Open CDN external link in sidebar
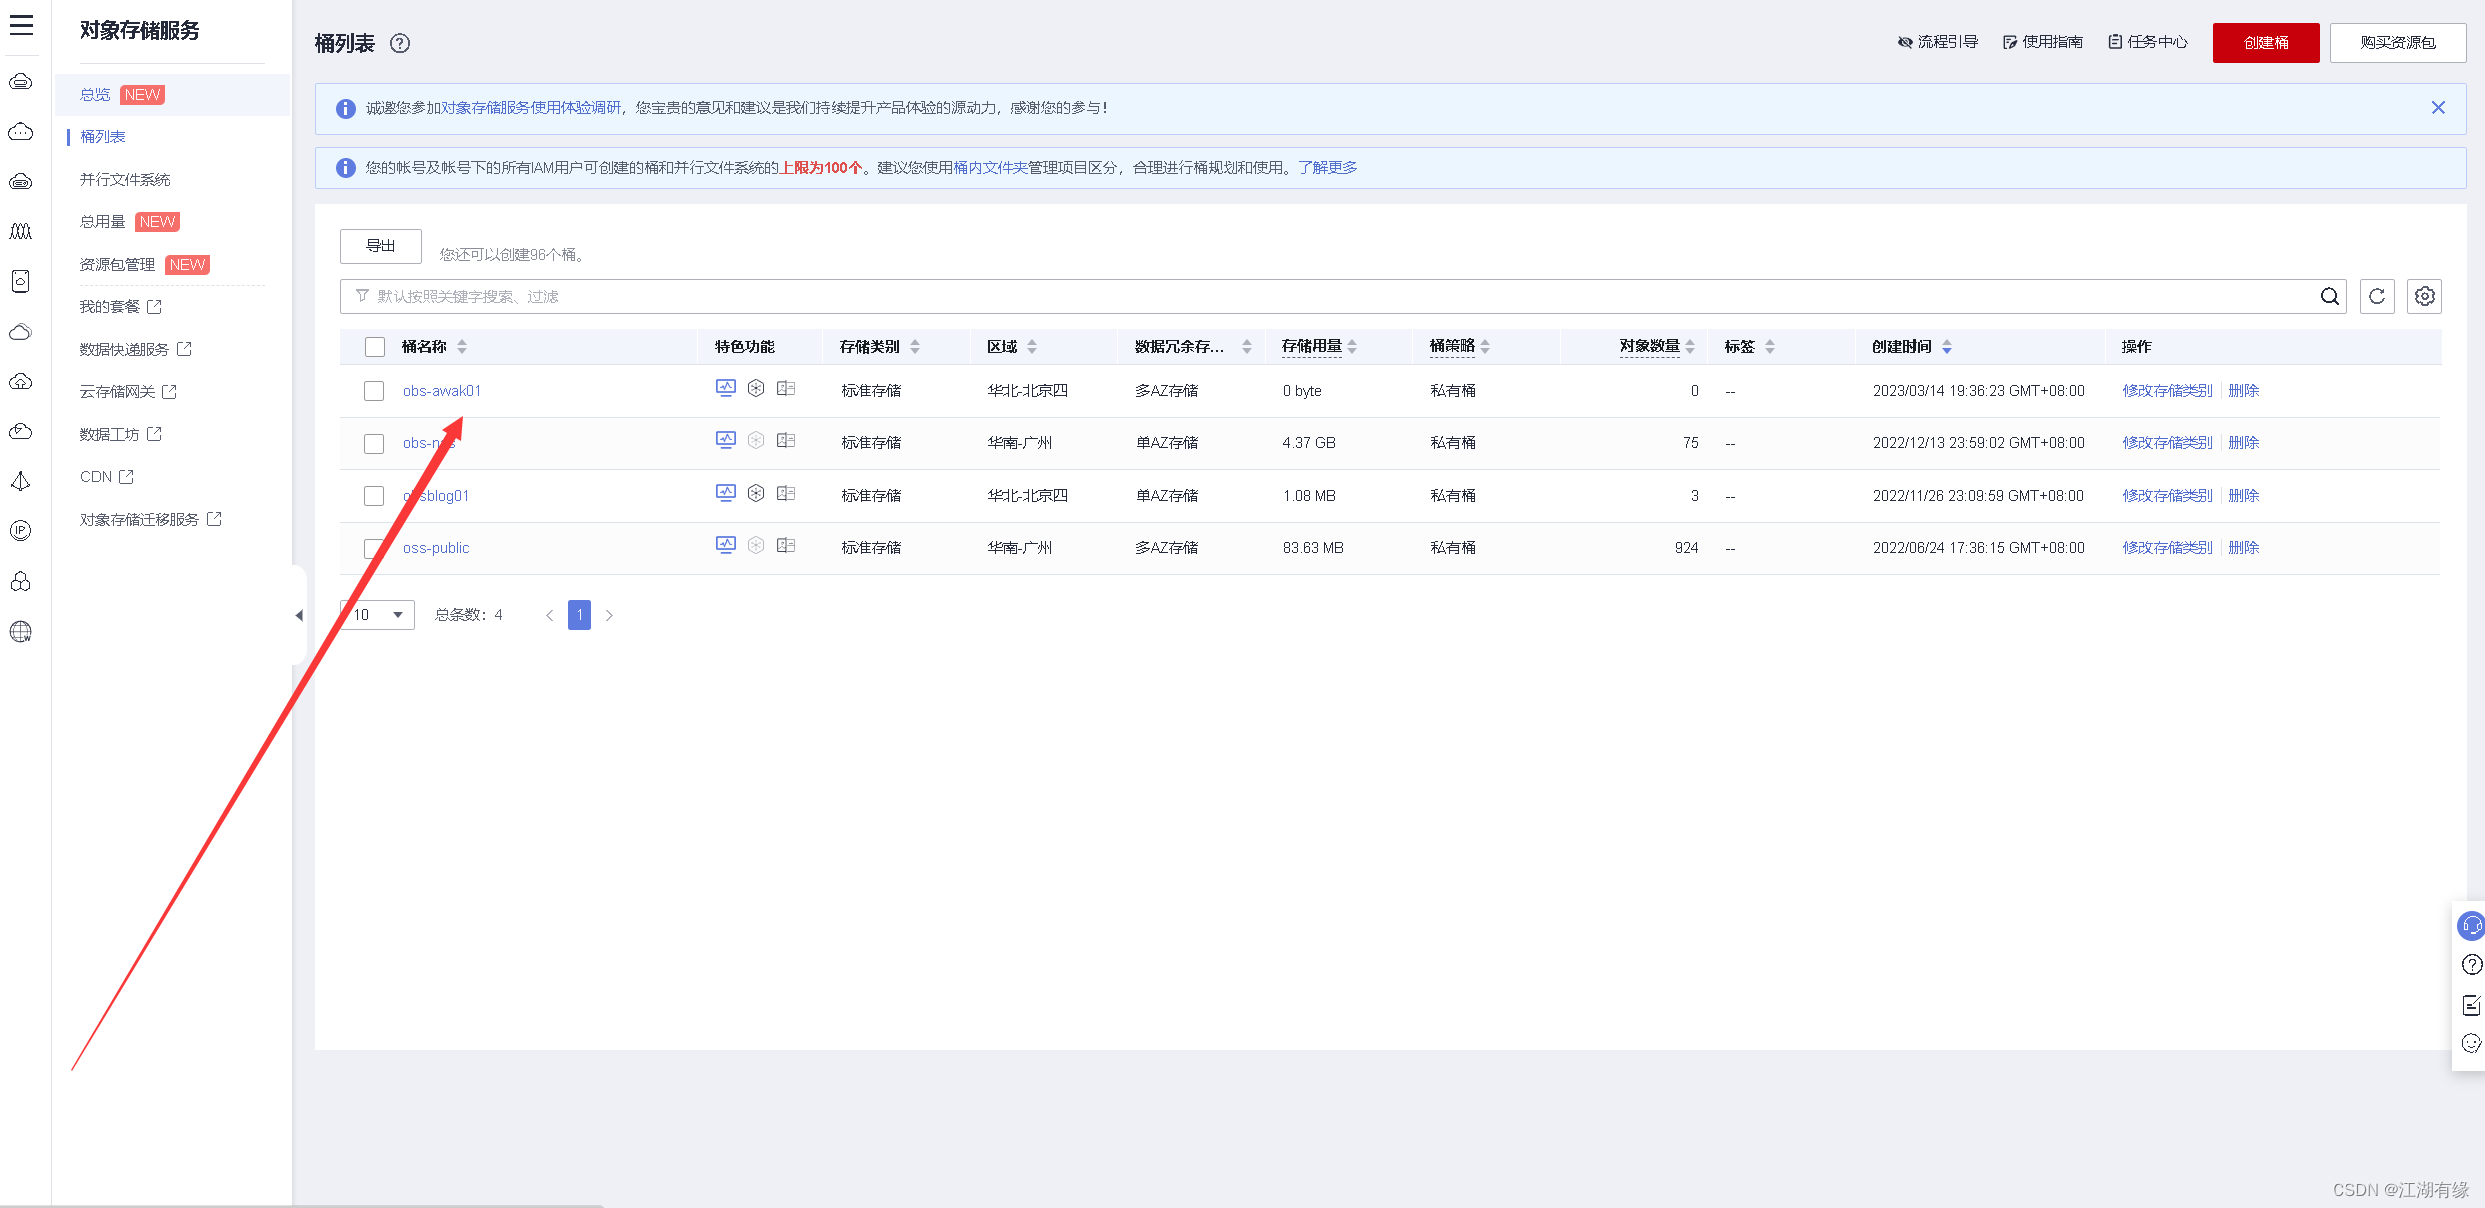The height and width of the screenshot is (1208, 2485). (106, 477)
